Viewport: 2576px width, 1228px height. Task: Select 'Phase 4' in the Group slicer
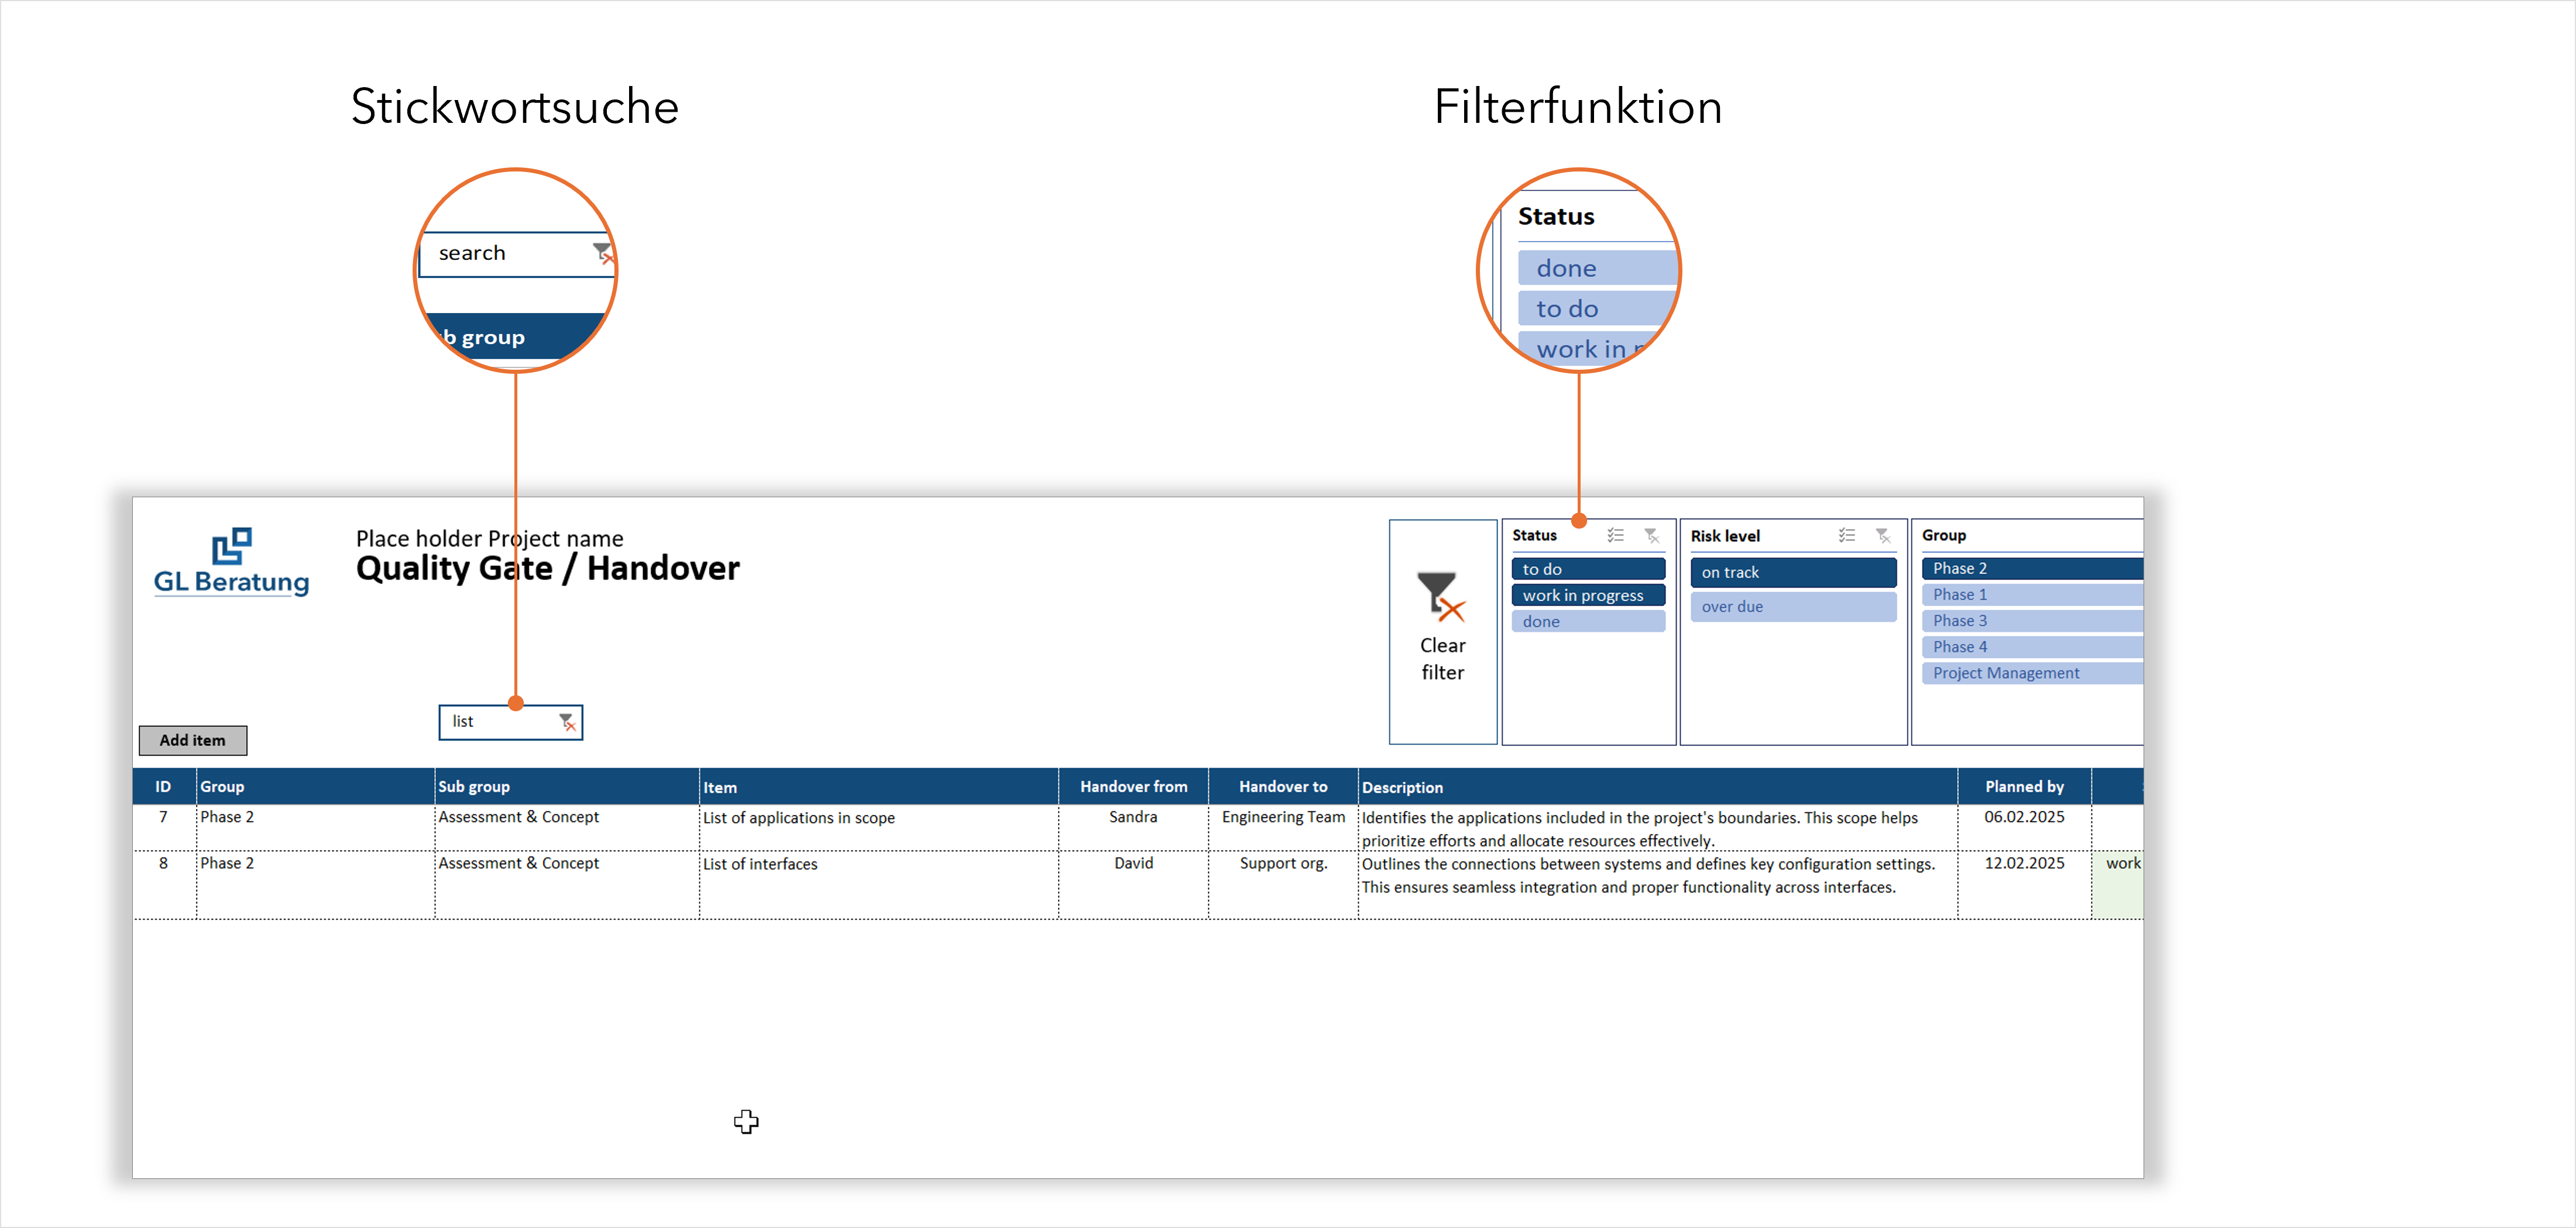(2032, 646)
